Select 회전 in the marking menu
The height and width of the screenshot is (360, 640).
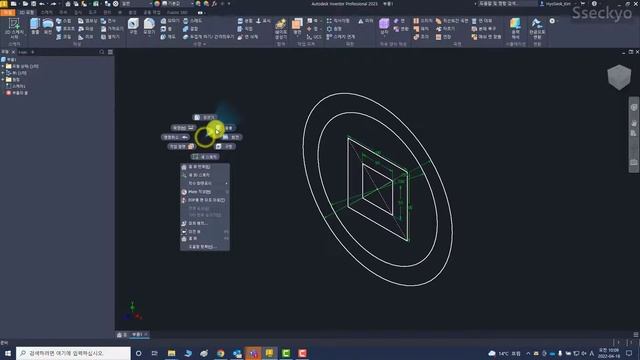click(232, 137)
